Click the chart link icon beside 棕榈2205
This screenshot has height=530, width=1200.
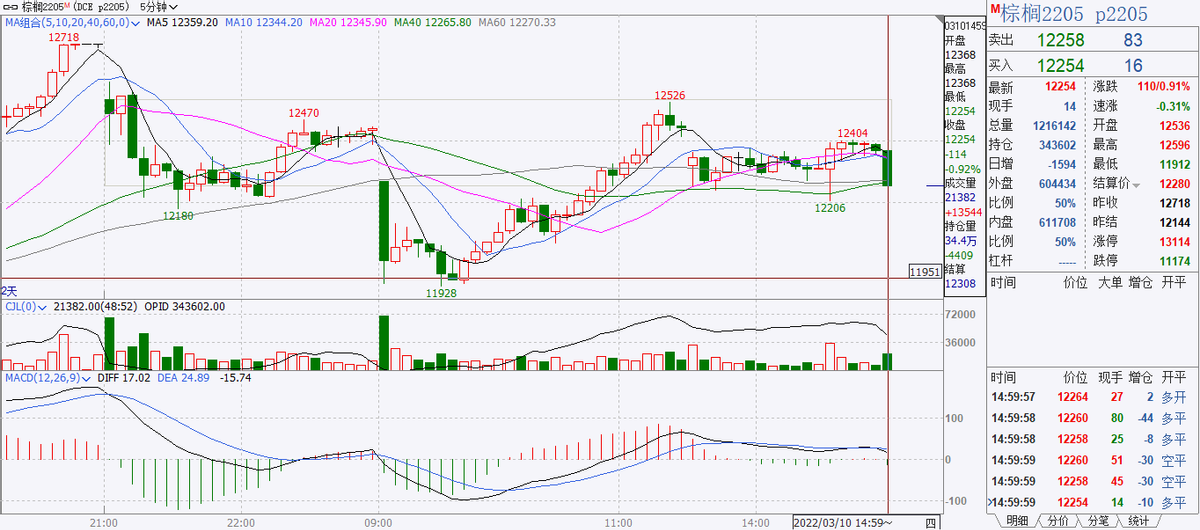point(8,6)
